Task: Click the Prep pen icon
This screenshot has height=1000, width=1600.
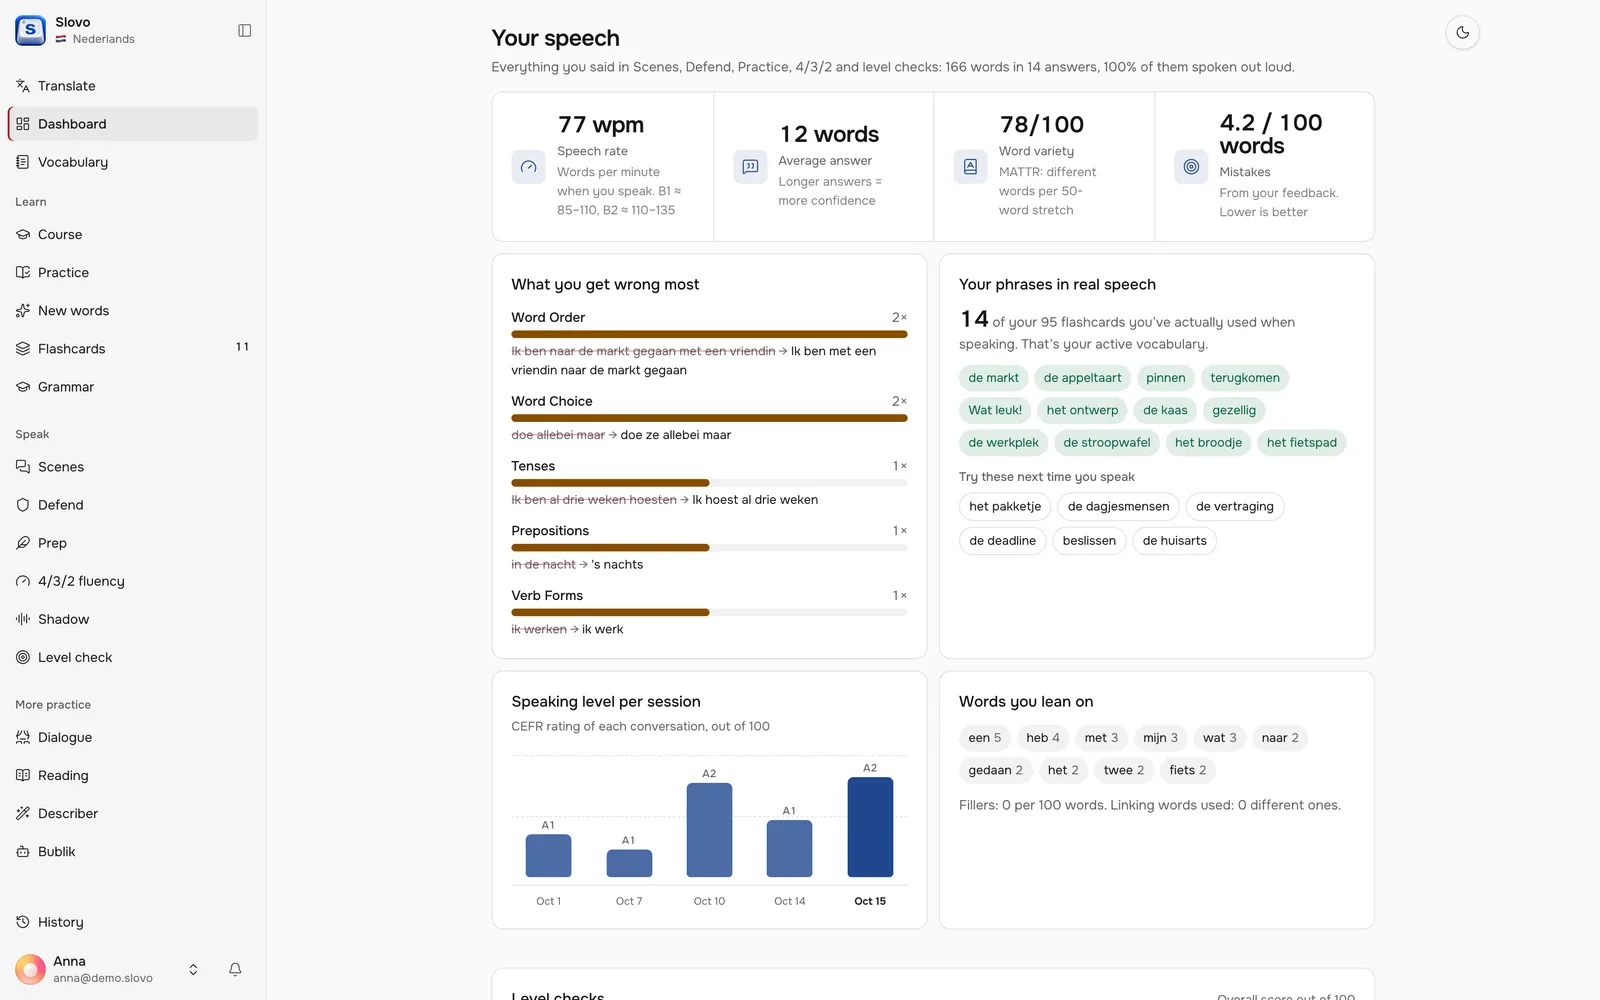Action: [23, 543]
